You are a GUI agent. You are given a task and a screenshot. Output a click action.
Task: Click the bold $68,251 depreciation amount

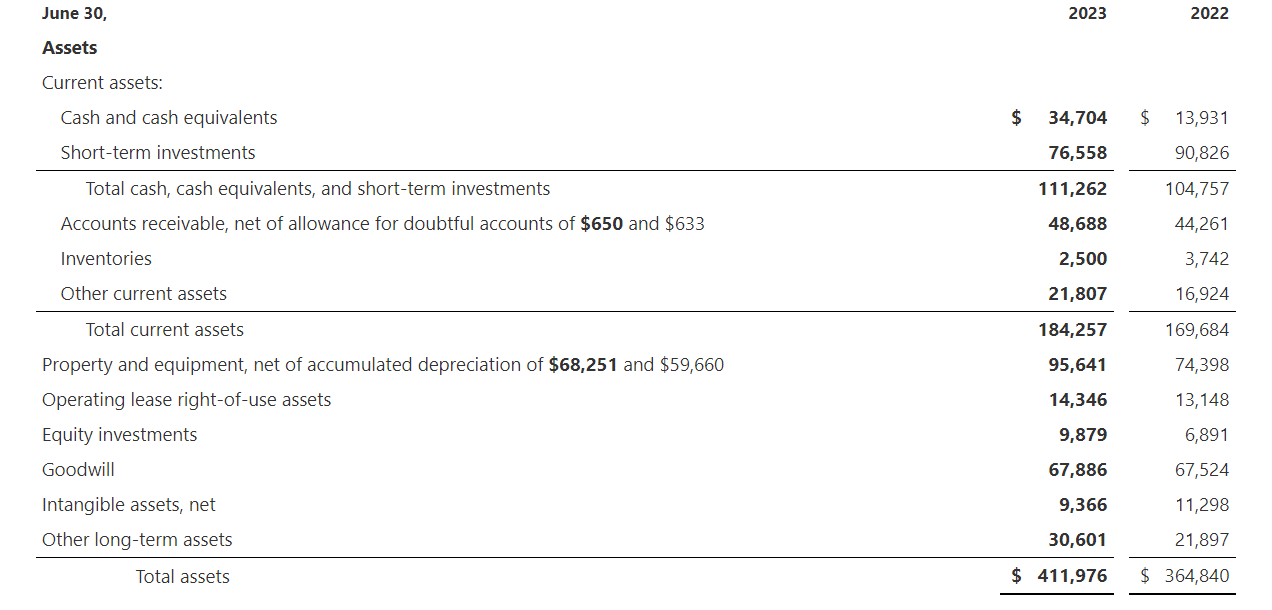point(584,365)
